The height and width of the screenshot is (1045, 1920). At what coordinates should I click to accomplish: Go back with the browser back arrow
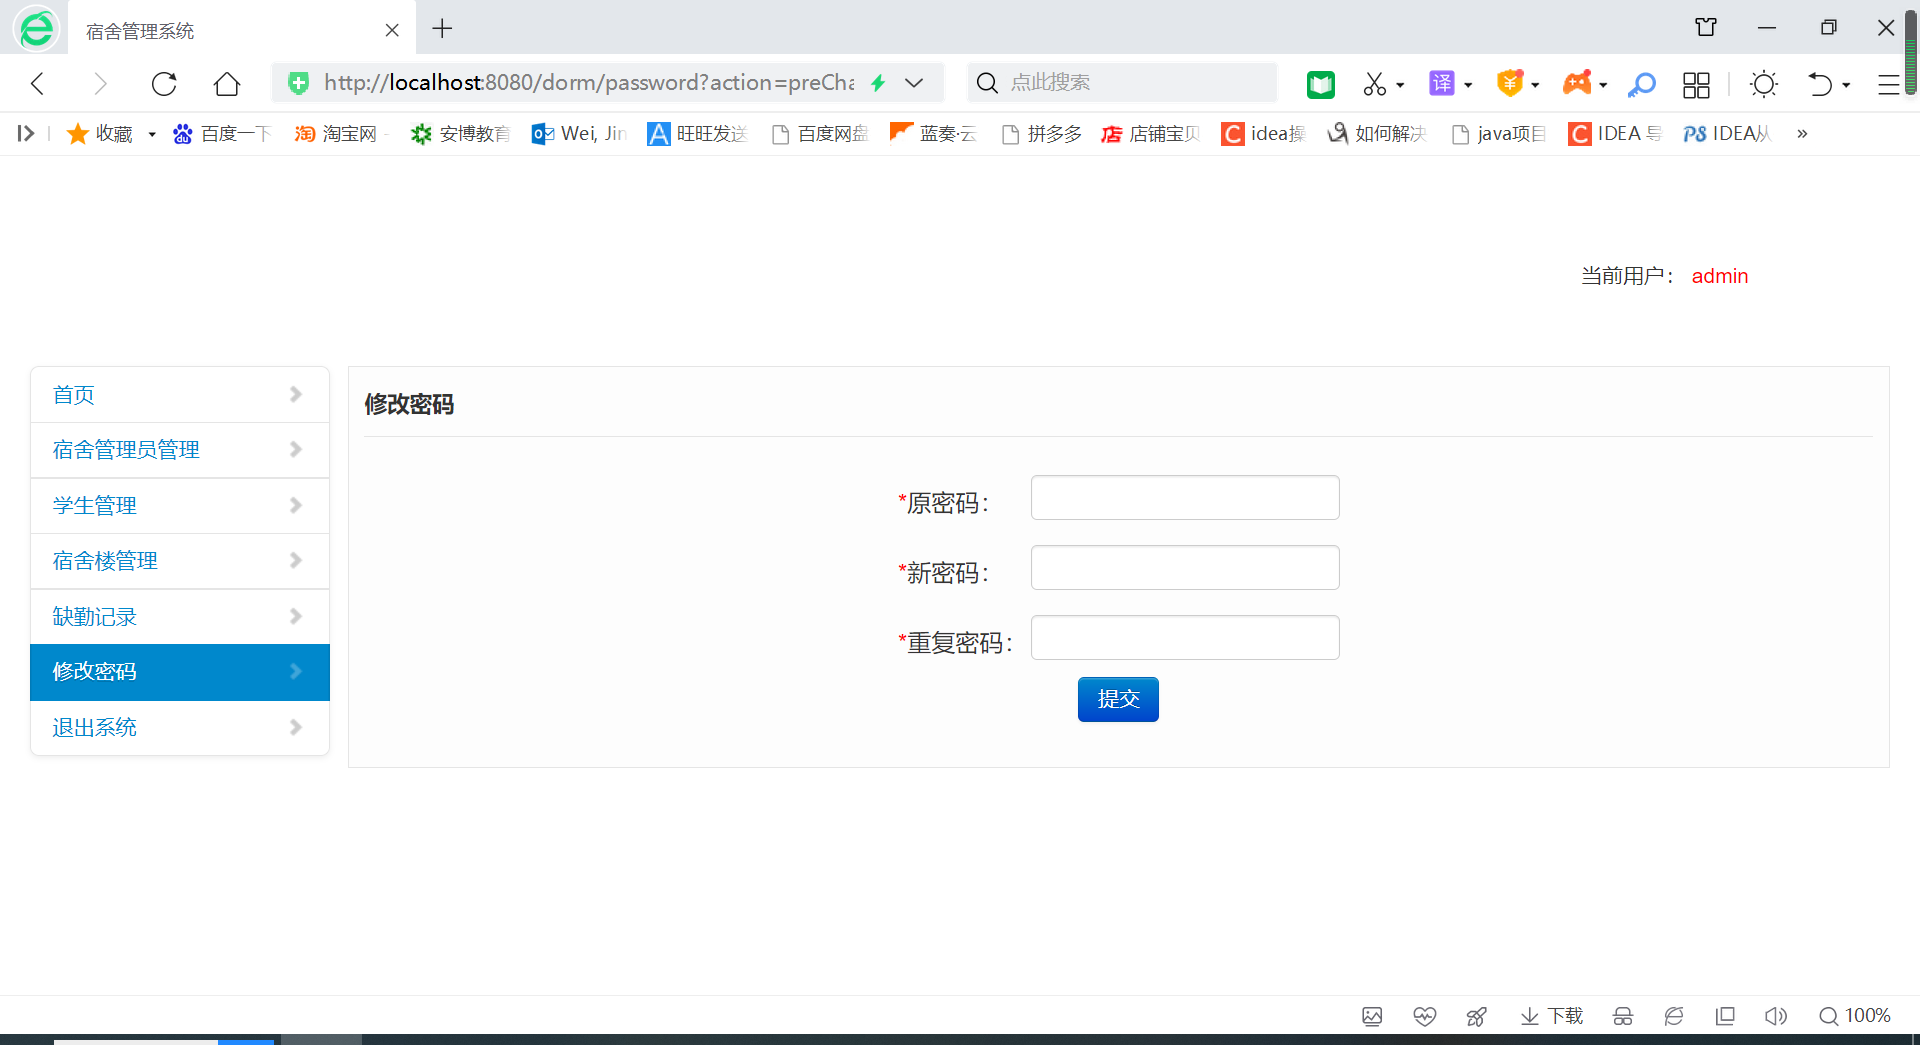38,83
